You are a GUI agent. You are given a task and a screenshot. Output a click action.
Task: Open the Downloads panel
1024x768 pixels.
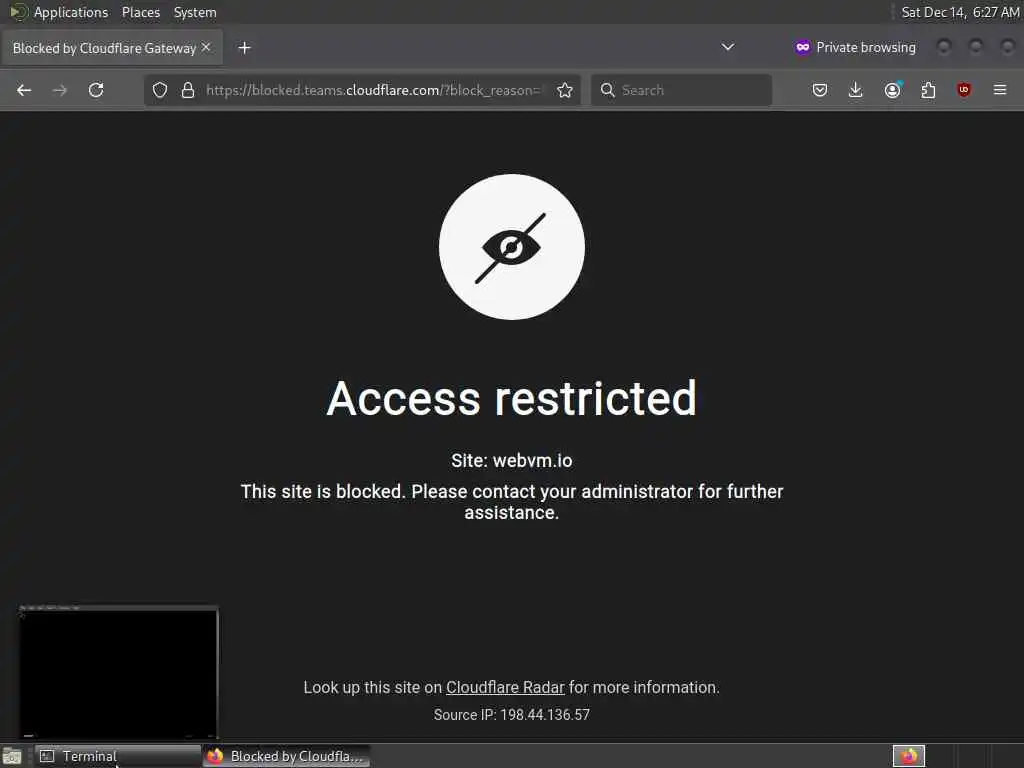[x=856, y=90]
